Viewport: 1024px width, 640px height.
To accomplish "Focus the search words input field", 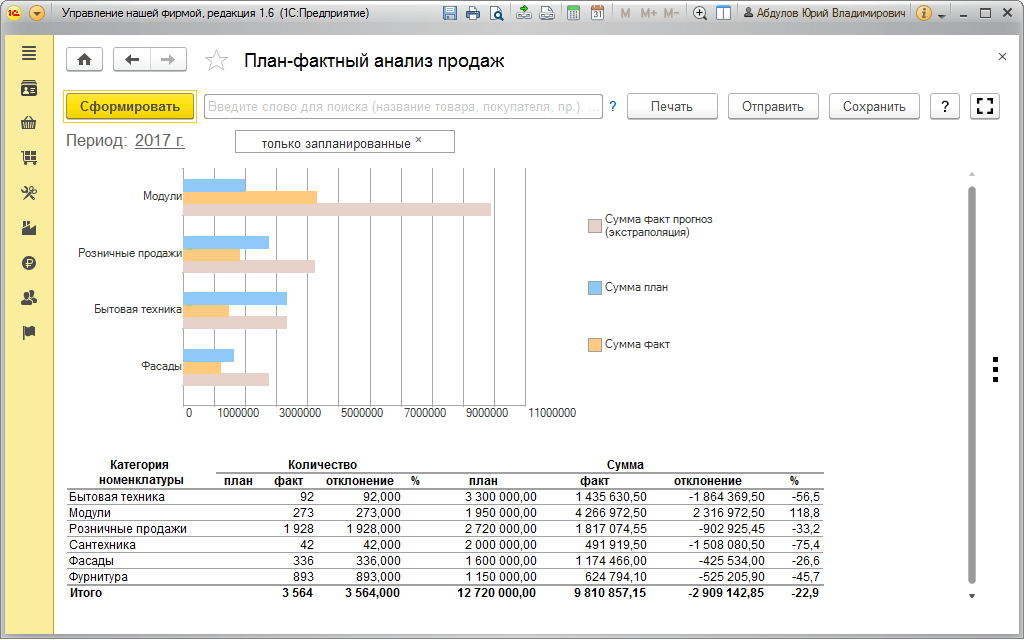I will click(x=403, y=106).
